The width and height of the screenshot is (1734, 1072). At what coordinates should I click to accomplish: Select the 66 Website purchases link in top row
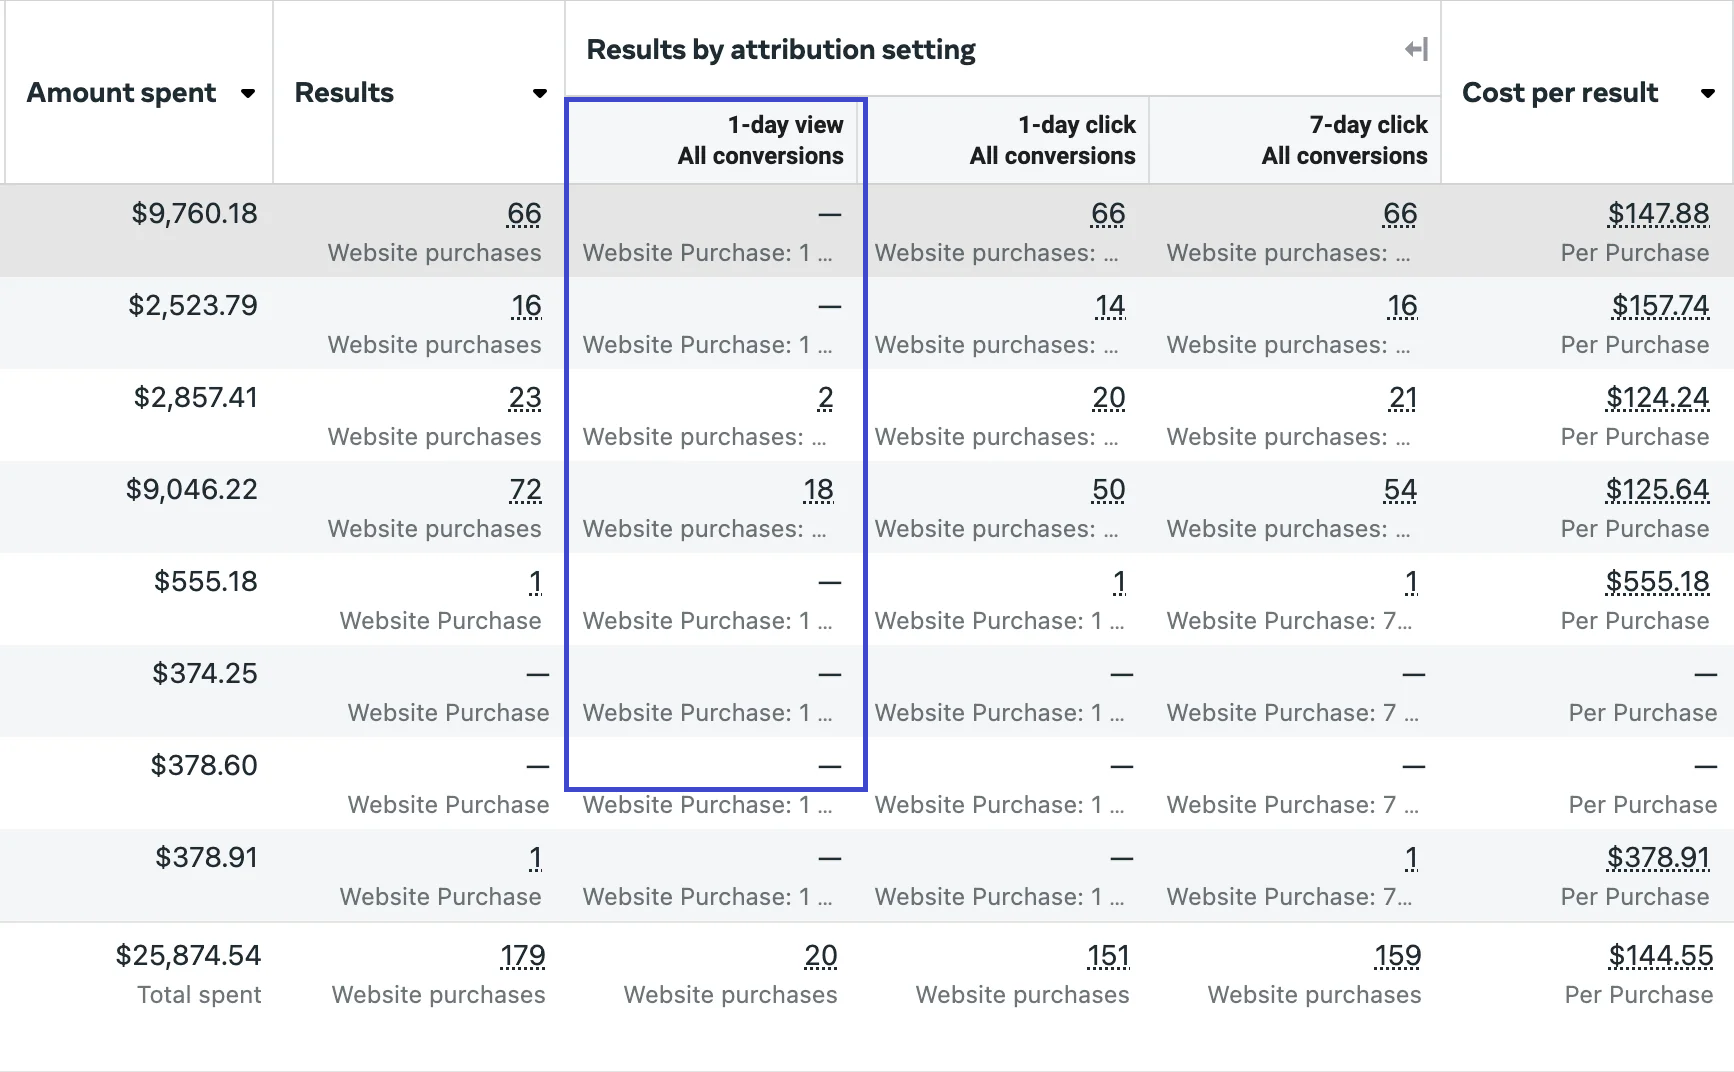pos(524,213)
